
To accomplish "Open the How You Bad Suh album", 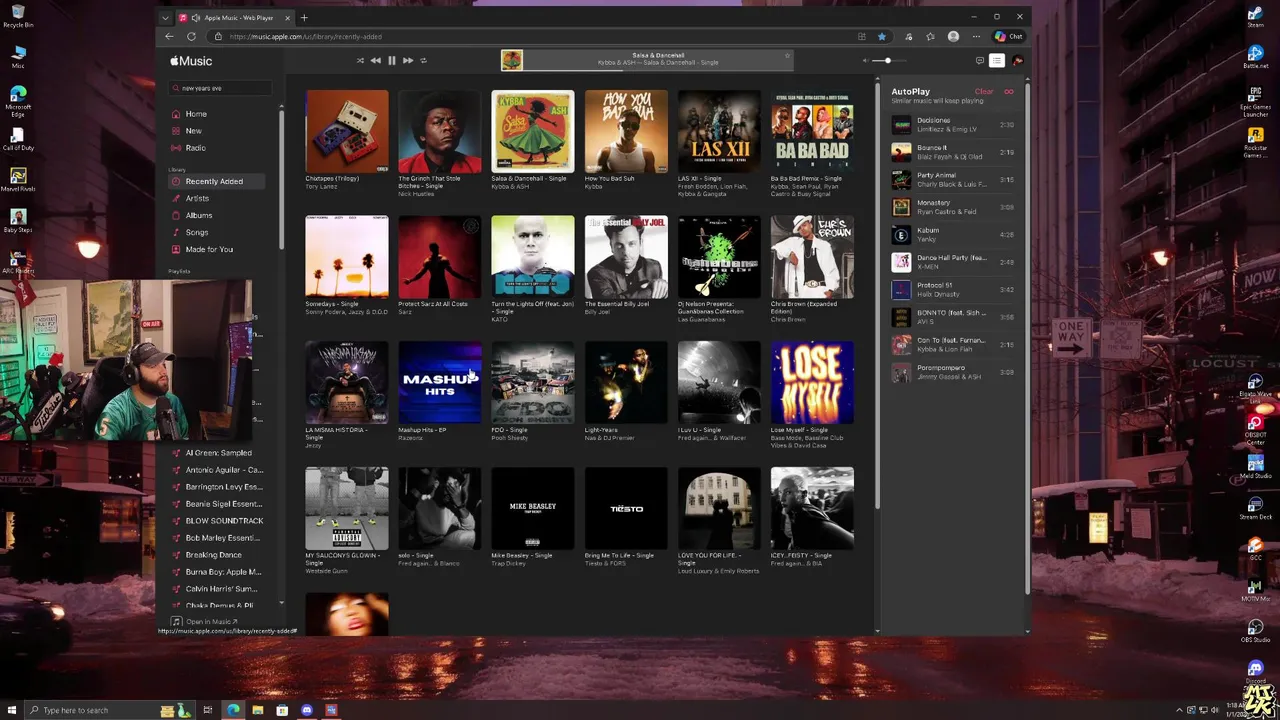I will pyautogui.click(x=626, y=131).
